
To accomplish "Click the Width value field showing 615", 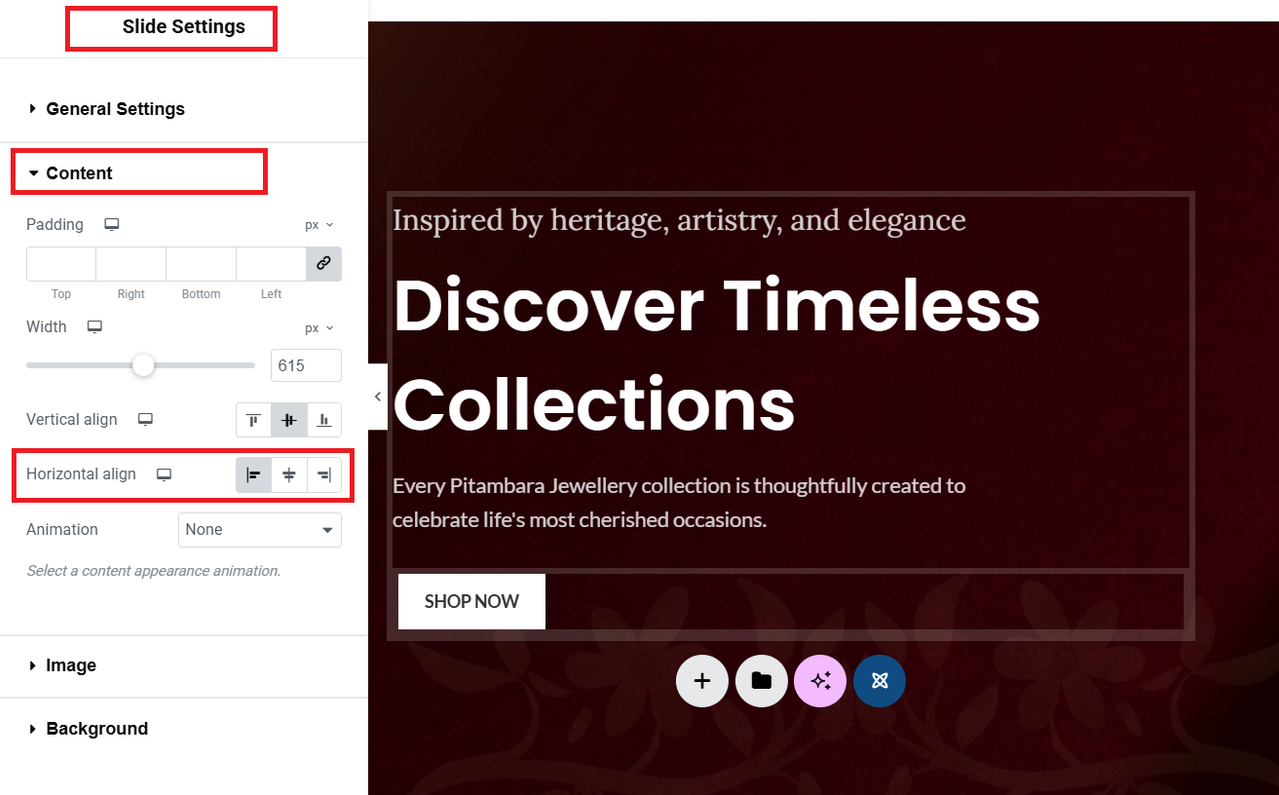I will click(306, 366).
